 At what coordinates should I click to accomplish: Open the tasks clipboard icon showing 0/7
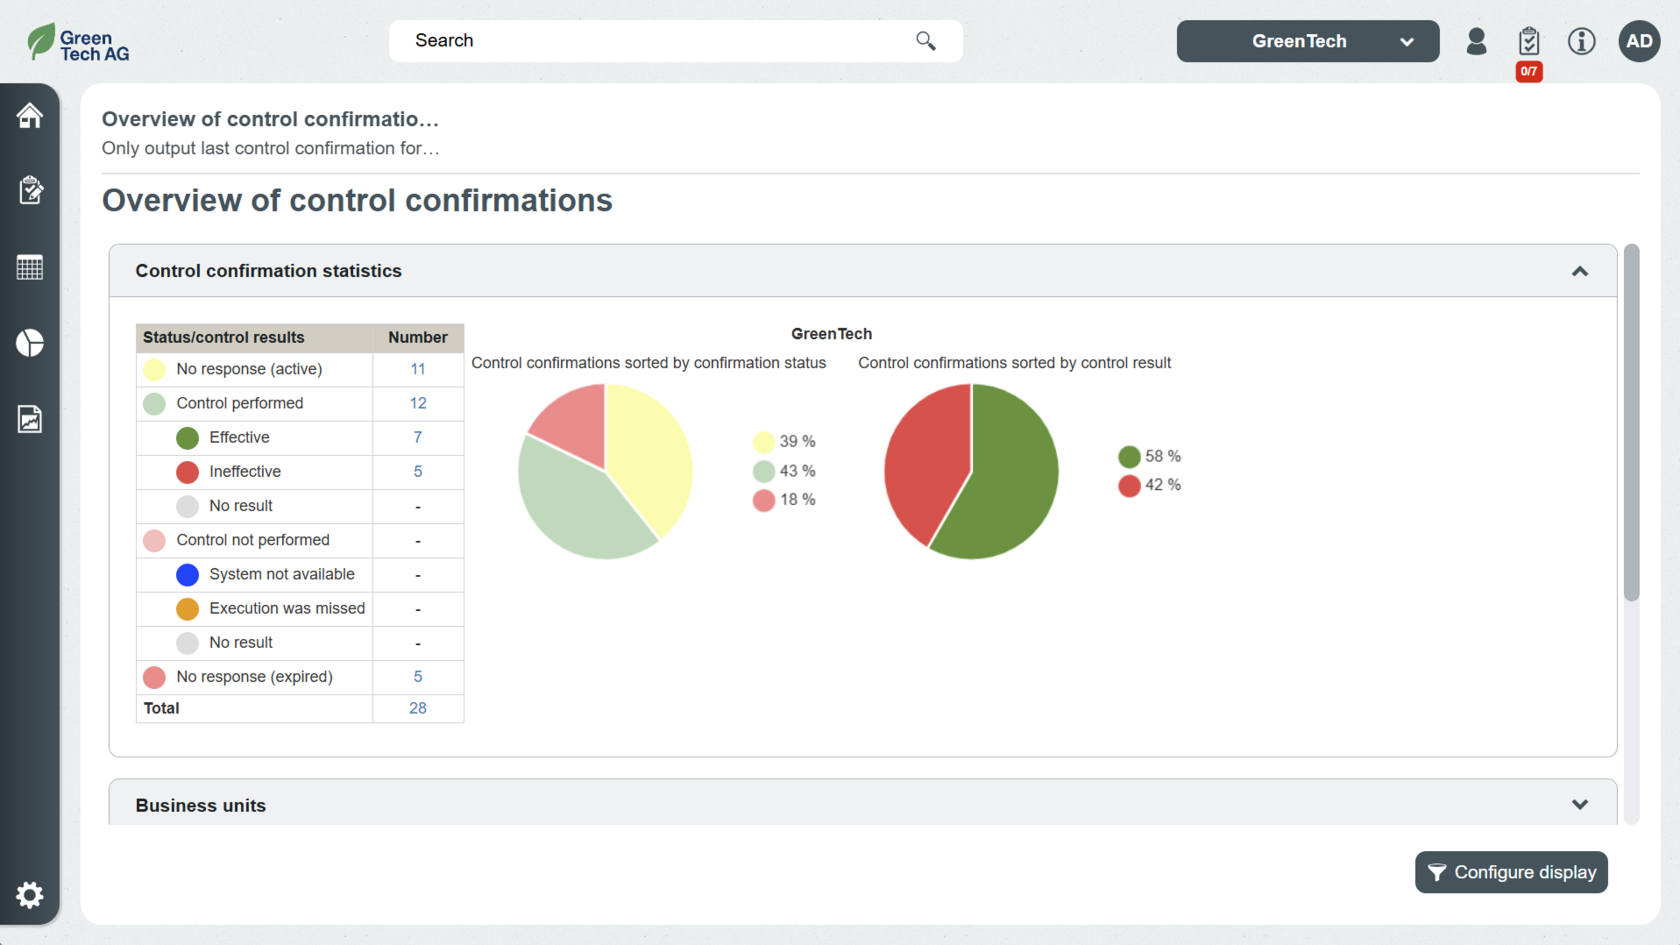1528,42
